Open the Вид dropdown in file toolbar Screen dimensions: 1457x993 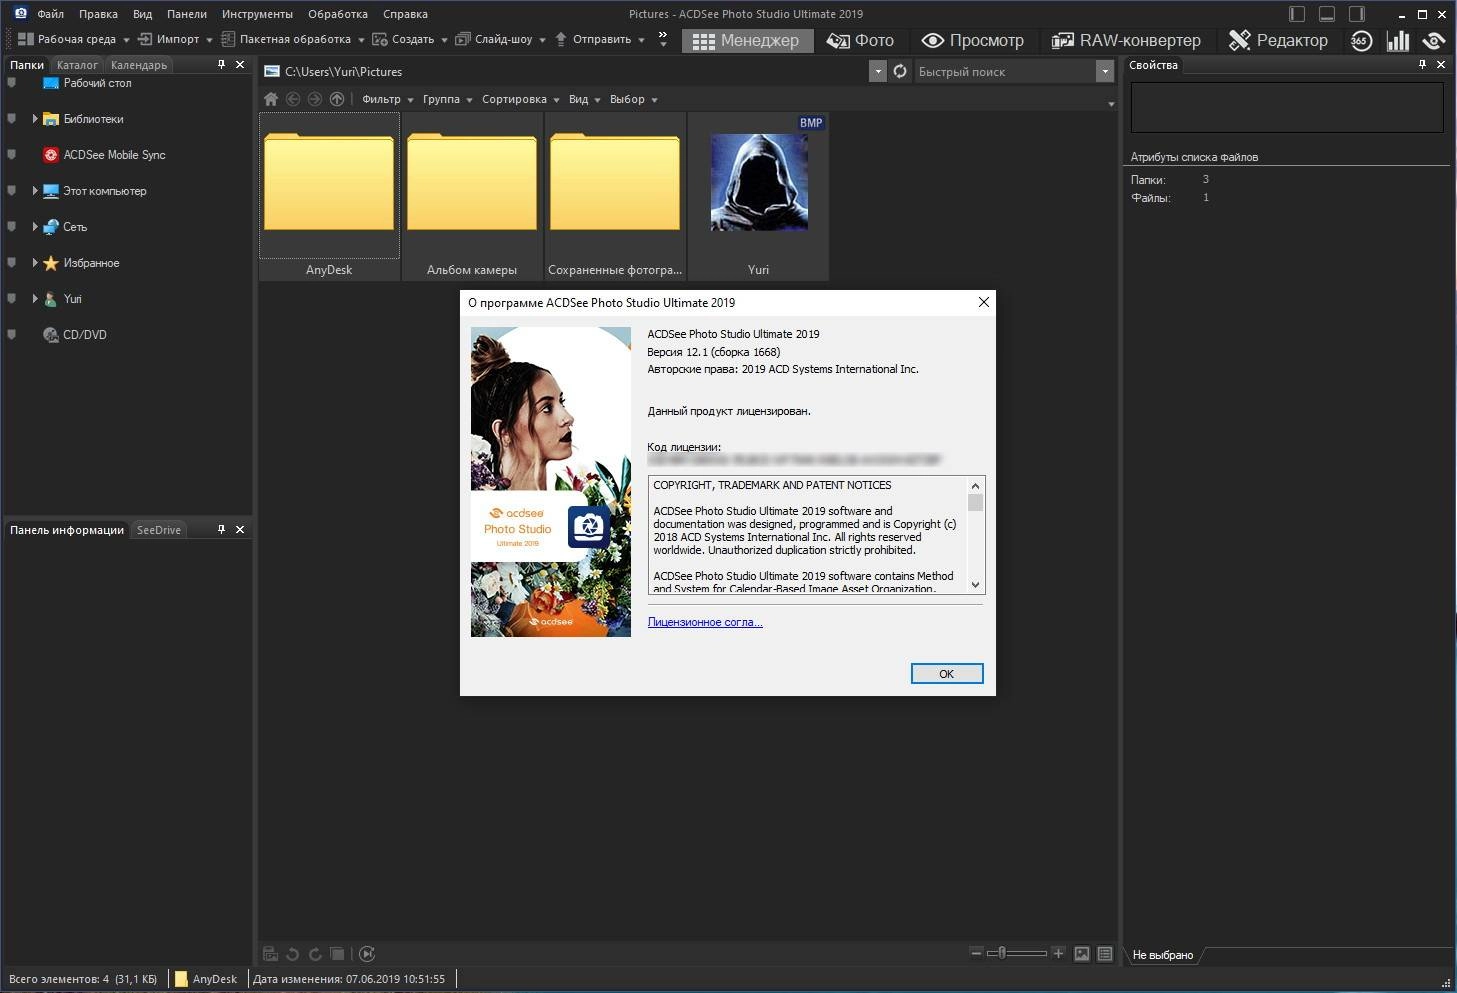(x=584, y=99)
